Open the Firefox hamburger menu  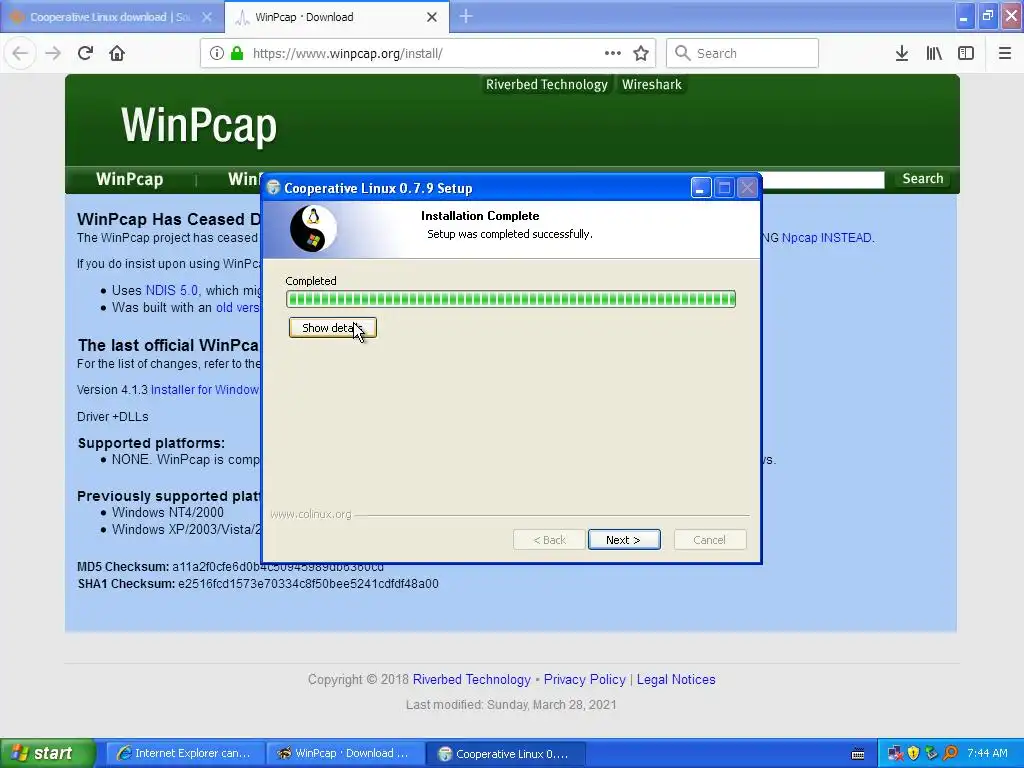1005,53
